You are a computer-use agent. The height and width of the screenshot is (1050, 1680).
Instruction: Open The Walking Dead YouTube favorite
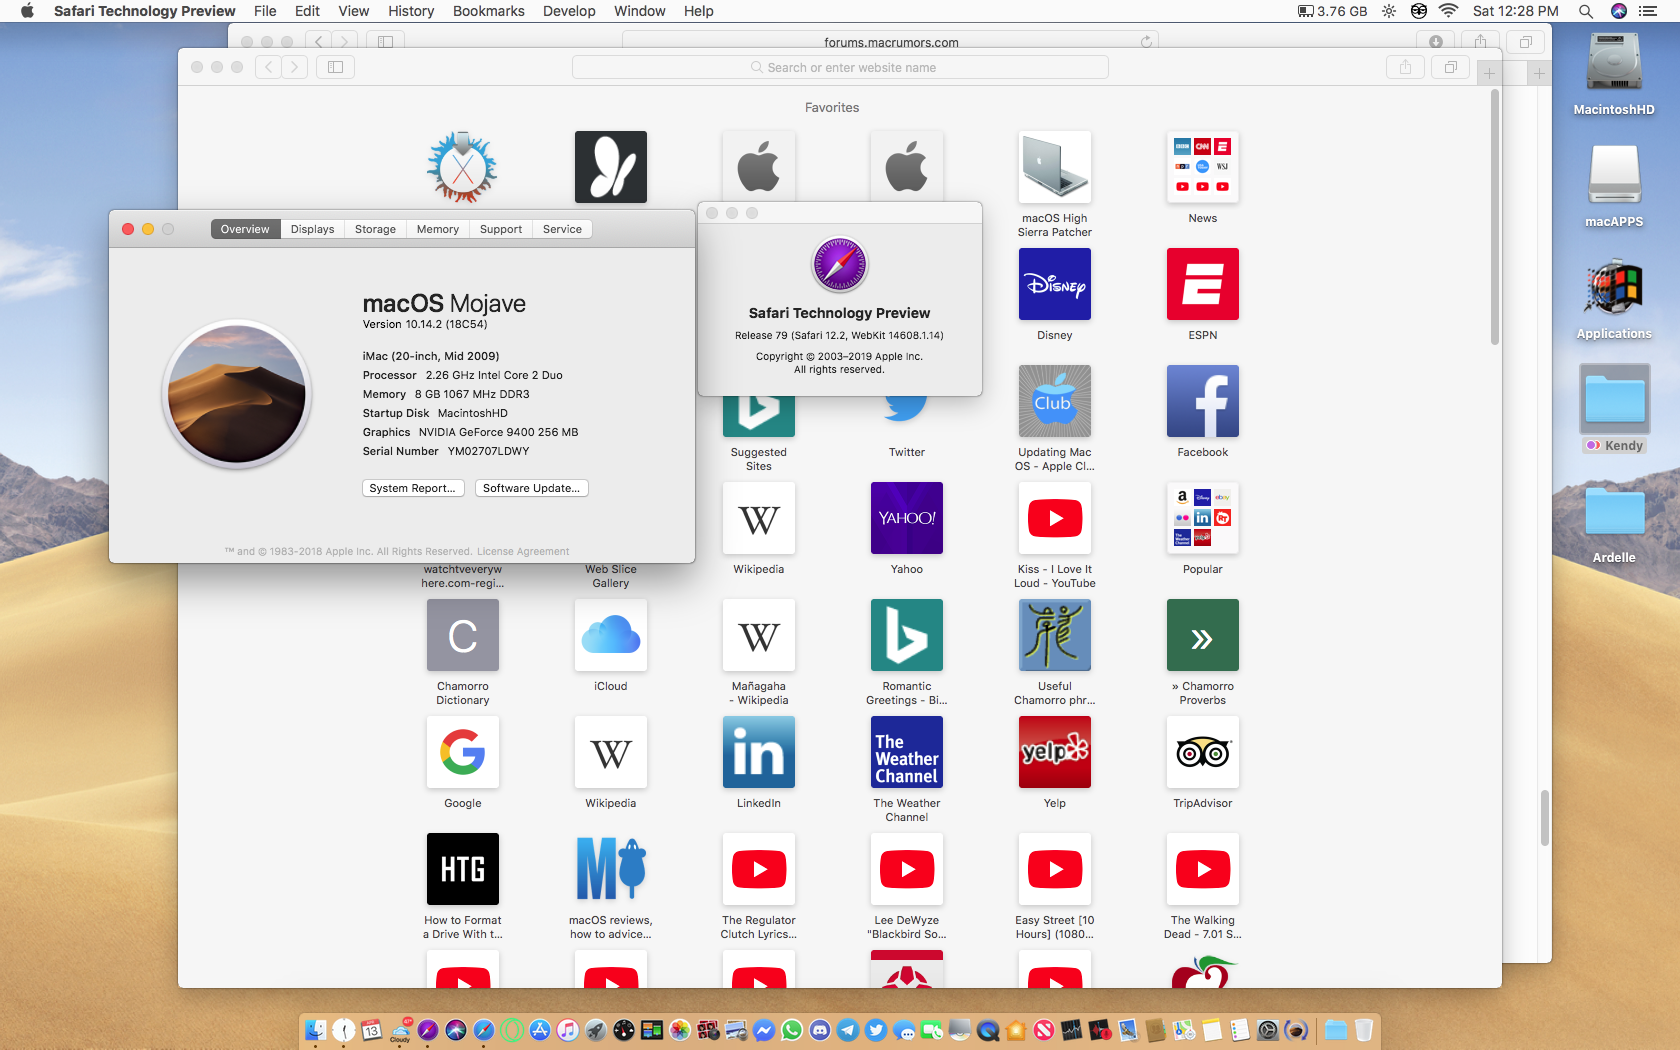1202,869
